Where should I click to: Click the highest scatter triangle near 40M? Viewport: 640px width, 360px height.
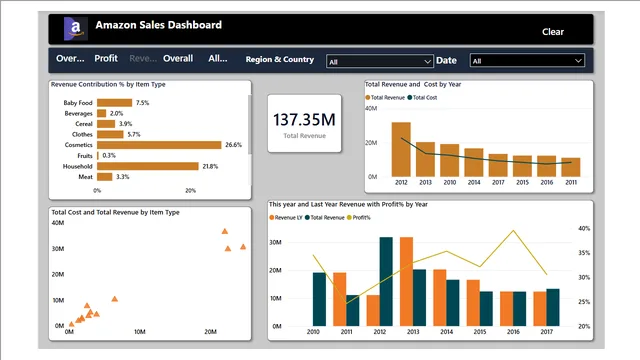click(x=224, y=231)
